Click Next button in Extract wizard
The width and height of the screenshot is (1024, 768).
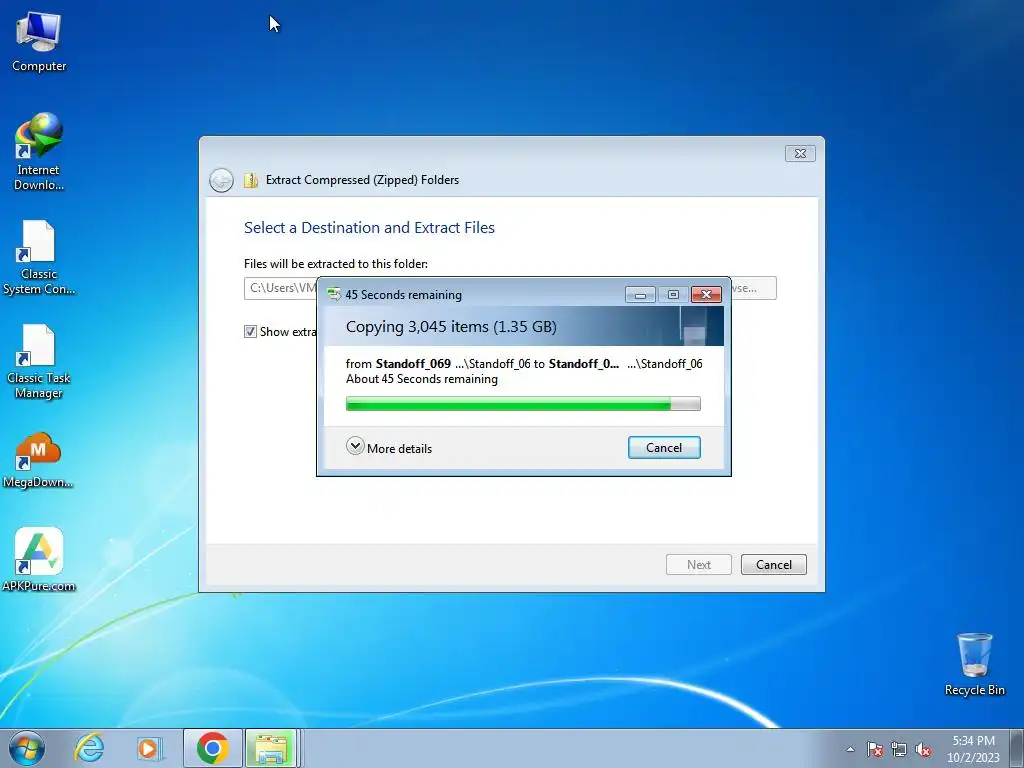[699, 565]
